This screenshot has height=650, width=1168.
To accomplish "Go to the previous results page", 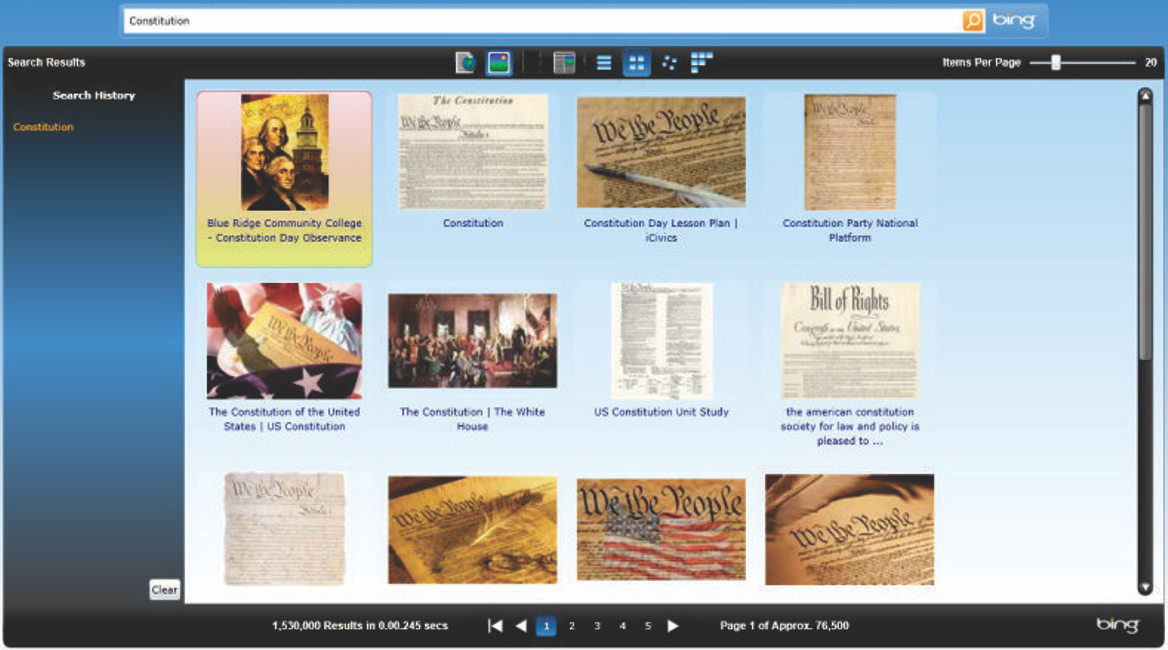I will [520, 626].
